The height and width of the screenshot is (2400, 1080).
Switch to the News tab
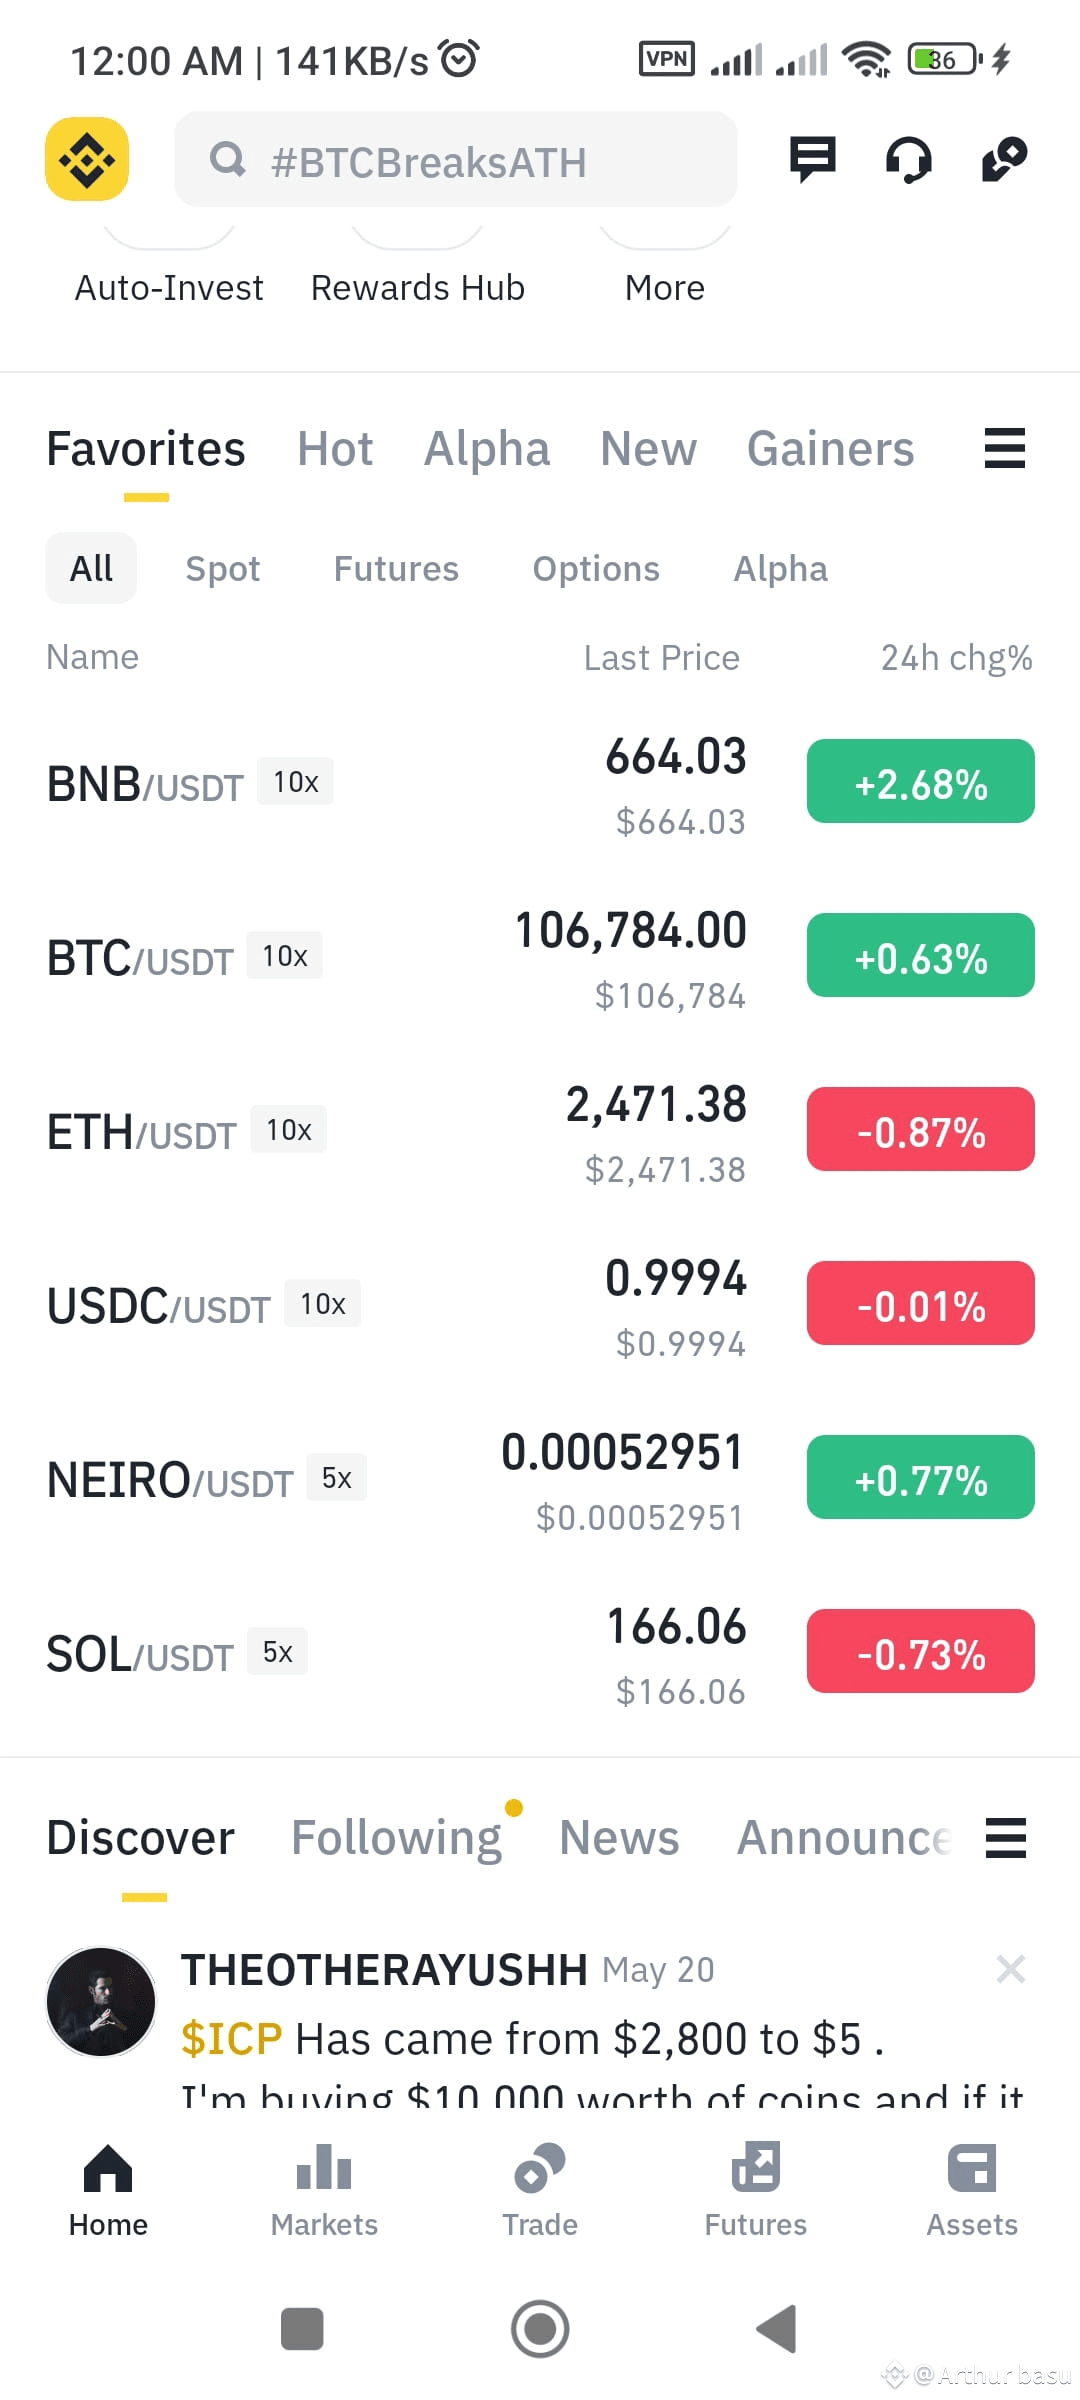619,1837
